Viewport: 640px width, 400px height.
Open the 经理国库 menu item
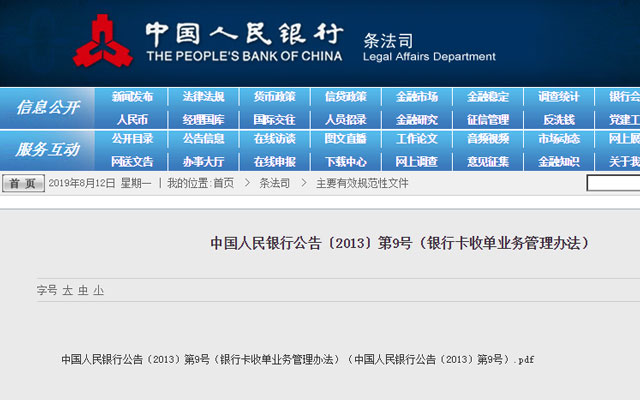(x=203, y=120)
